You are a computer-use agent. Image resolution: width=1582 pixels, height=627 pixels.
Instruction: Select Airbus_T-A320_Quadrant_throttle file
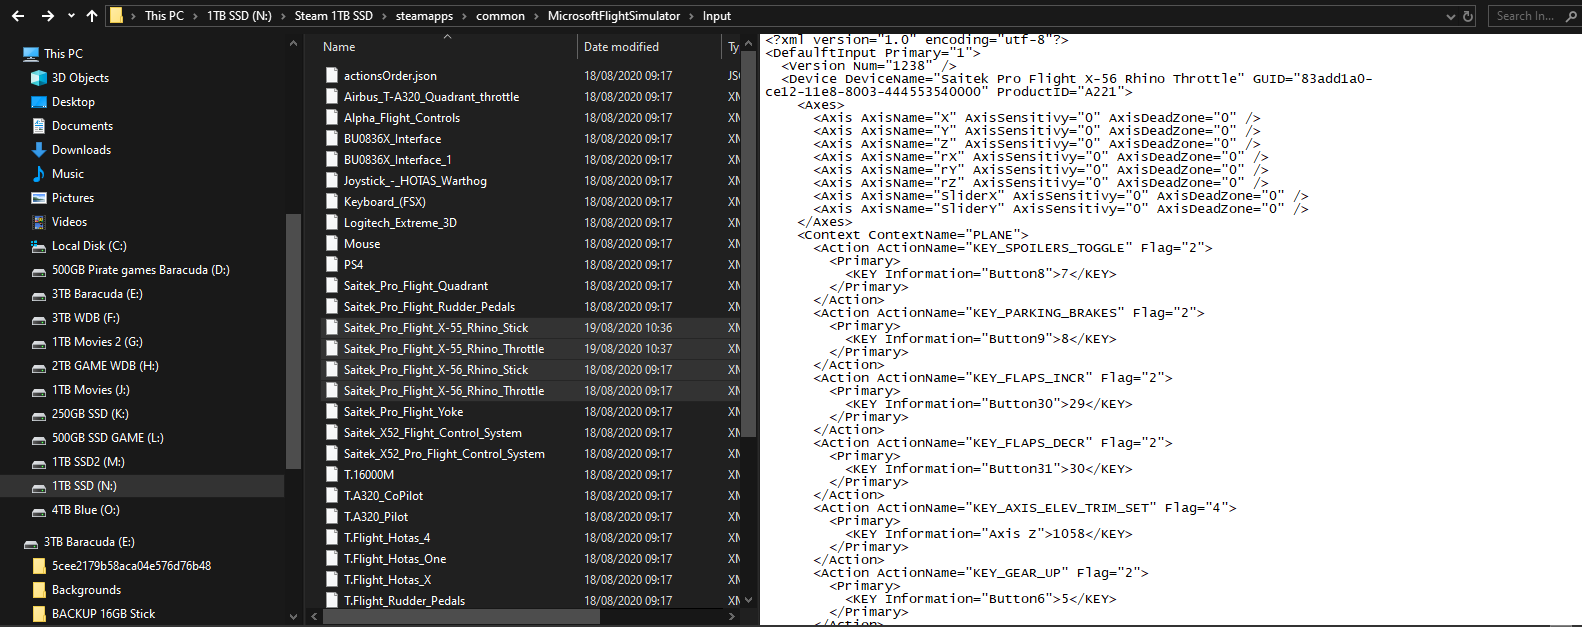tap(431, 97)
